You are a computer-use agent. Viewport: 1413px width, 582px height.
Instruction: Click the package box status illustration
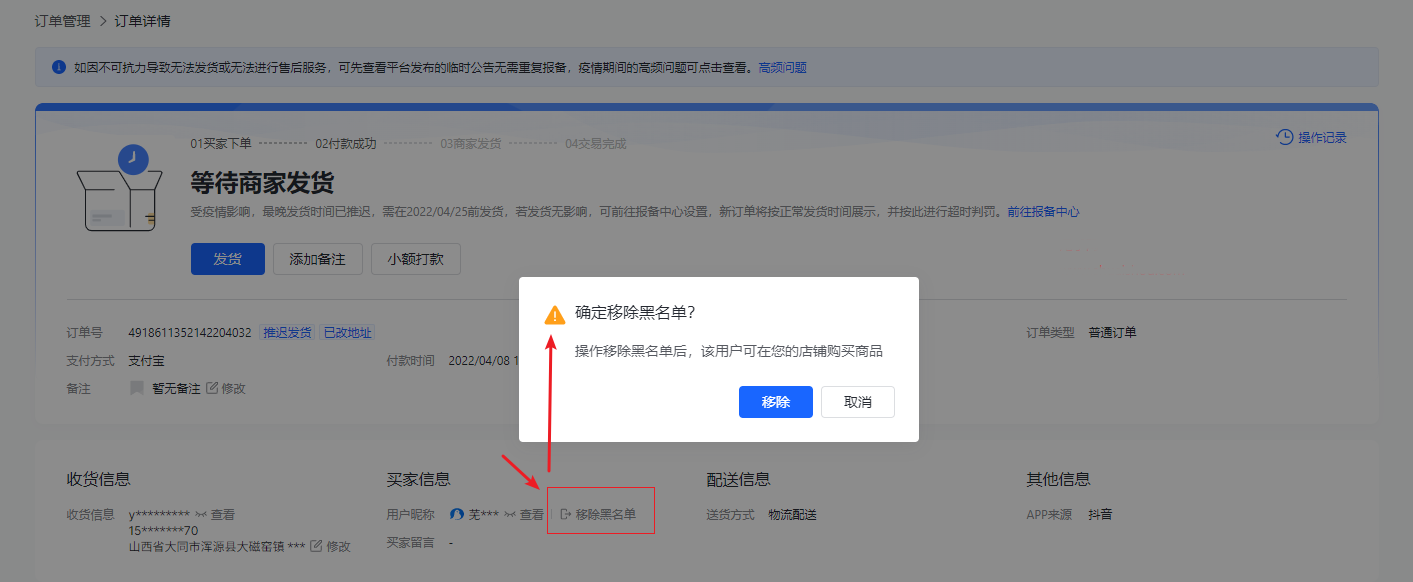tap(119, 190)
